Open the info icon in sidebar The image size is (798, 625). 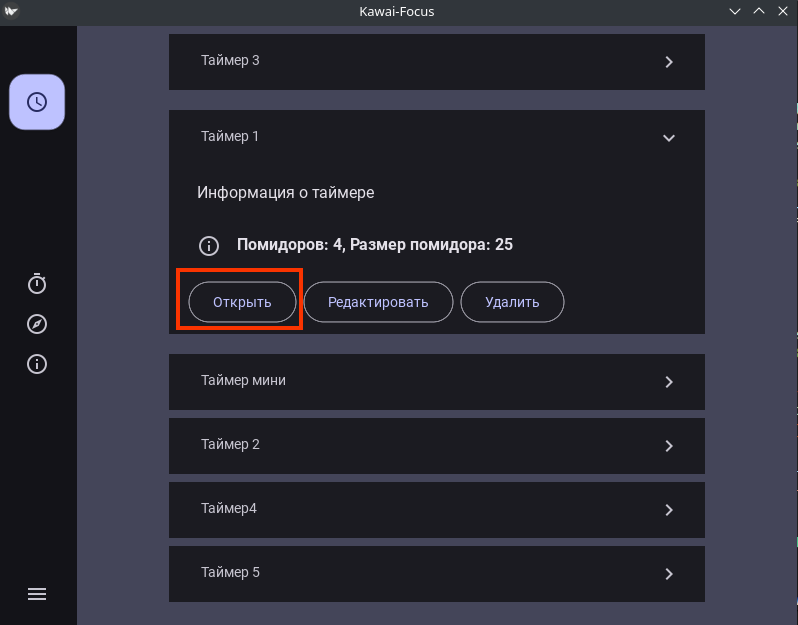point(37,364)
